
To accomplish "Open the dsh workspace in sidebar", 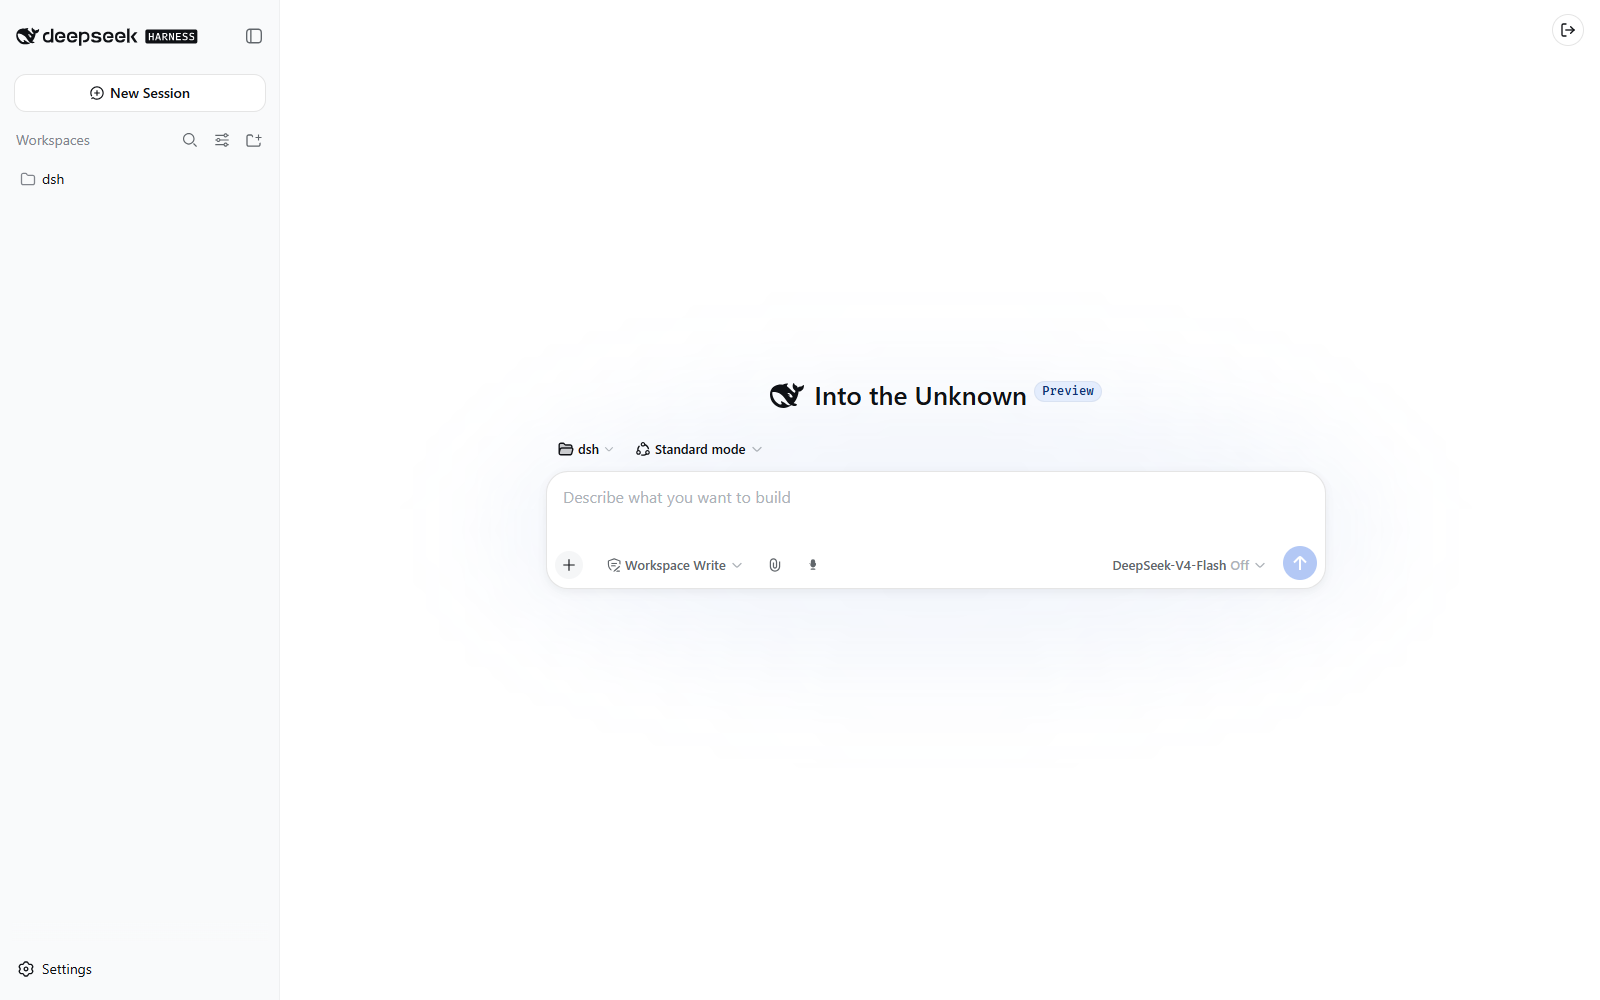I will click(140, 179).
